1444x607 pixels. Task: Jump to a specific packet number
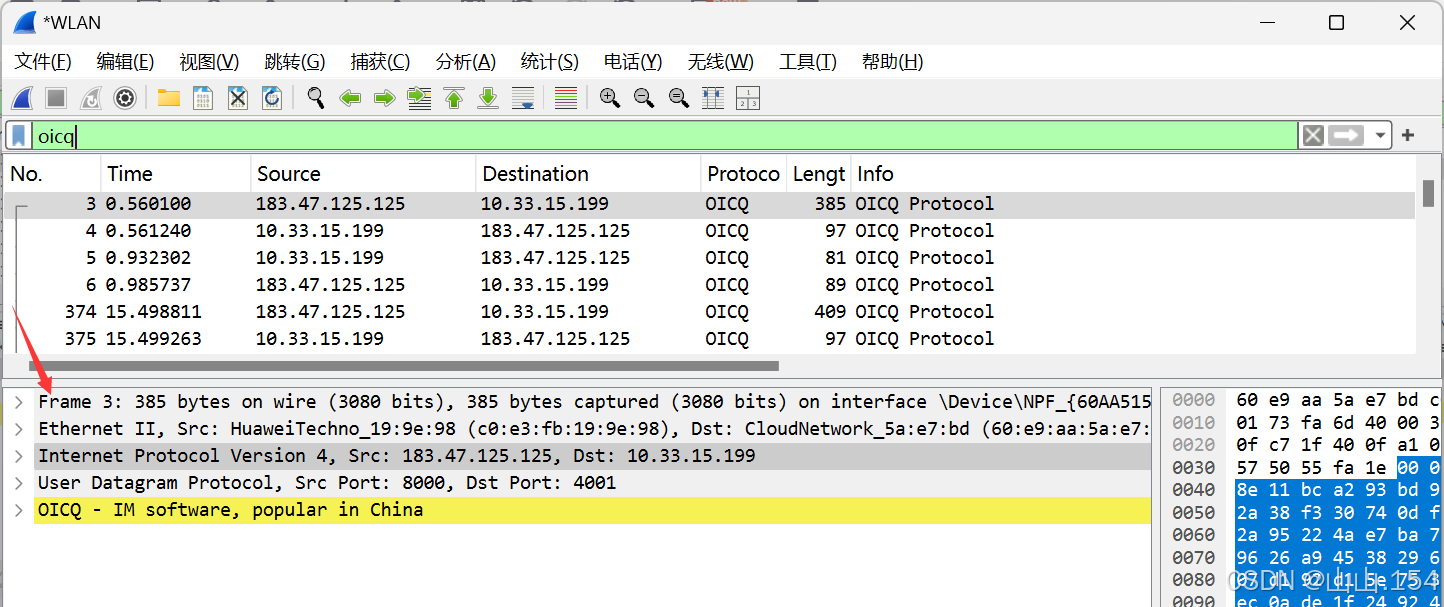click(419, 98)
